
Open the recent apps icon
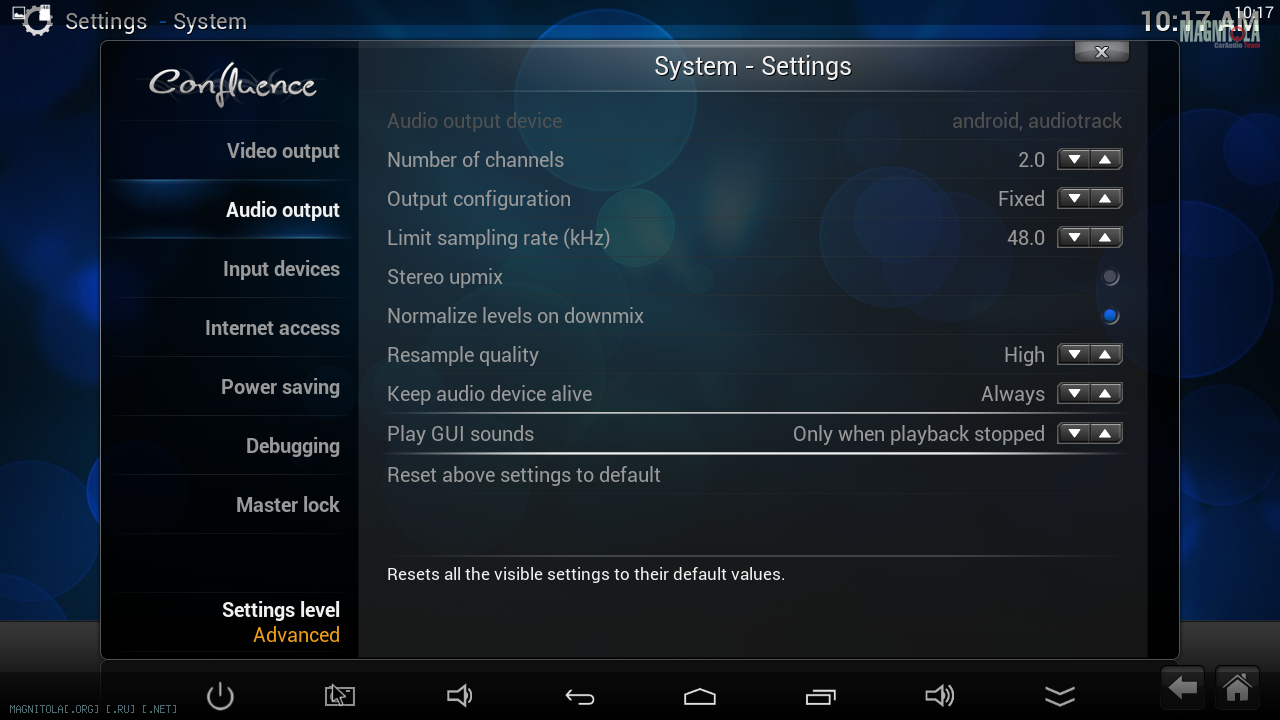[820, 697]
